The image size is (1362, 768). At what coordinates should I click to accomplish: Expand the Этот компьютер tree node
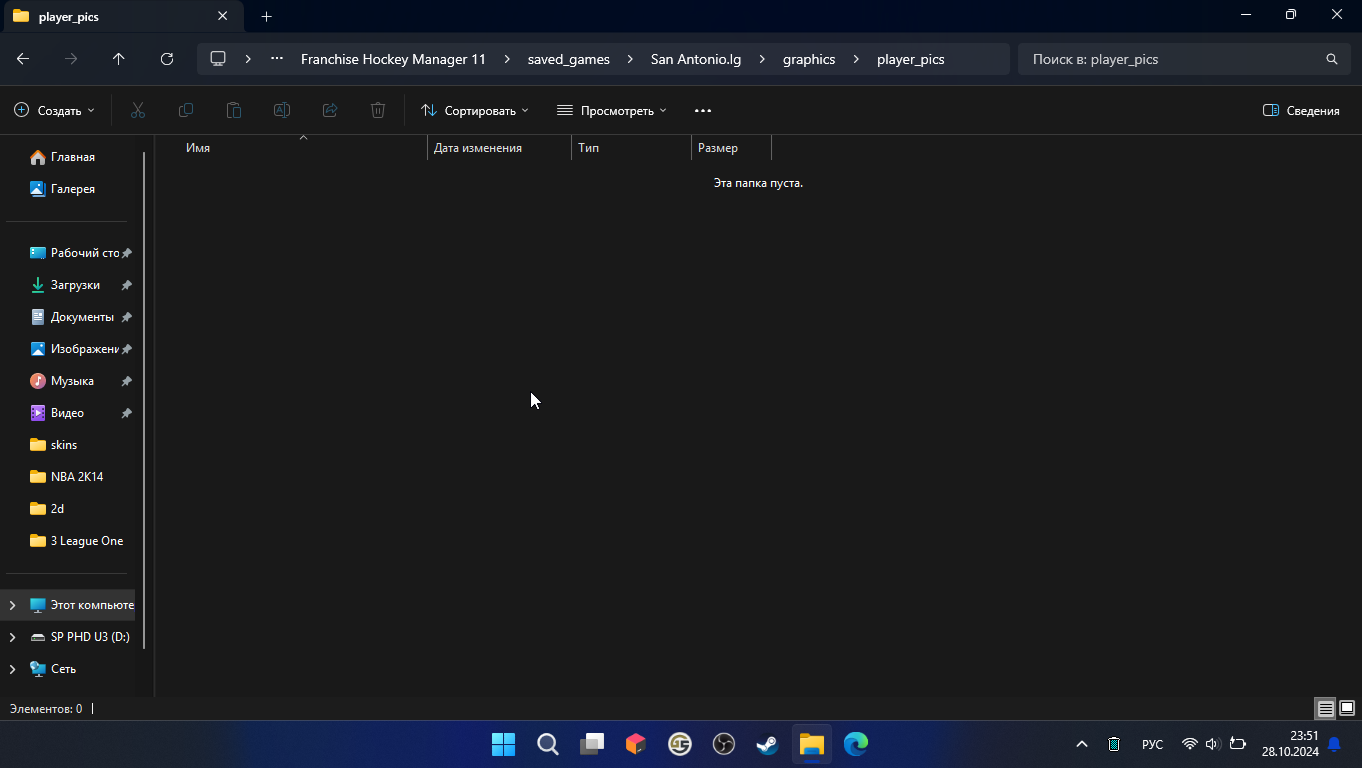(x=12, y=605)
